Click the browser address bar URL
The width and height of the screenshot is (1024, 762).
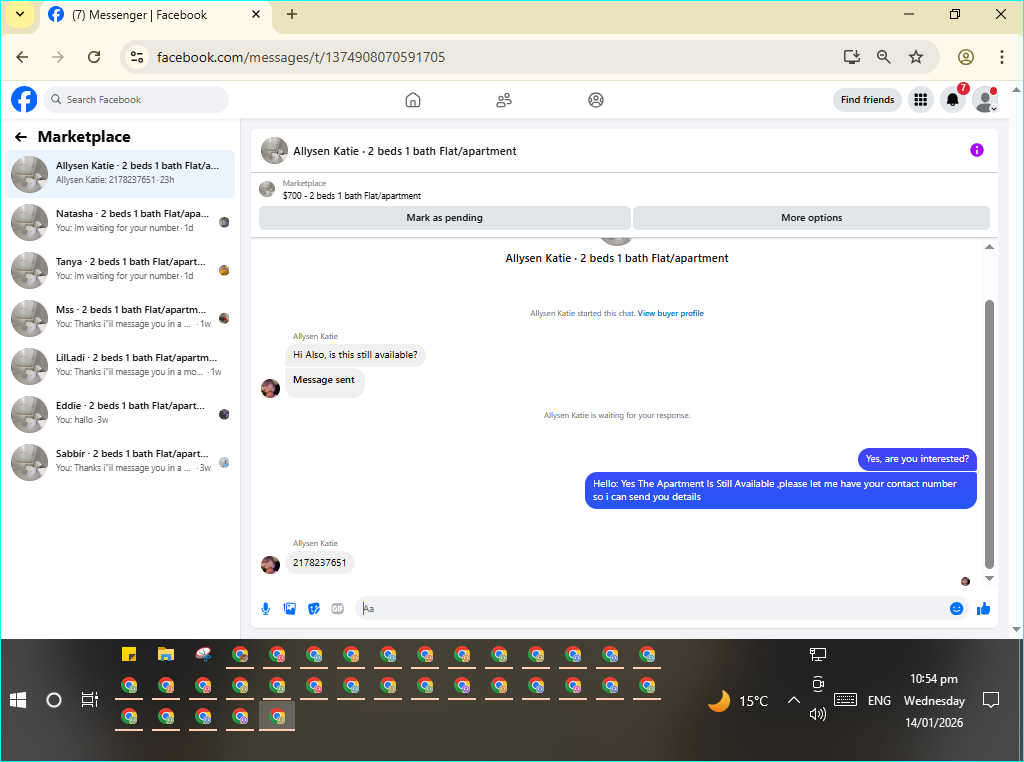[301, 57]
